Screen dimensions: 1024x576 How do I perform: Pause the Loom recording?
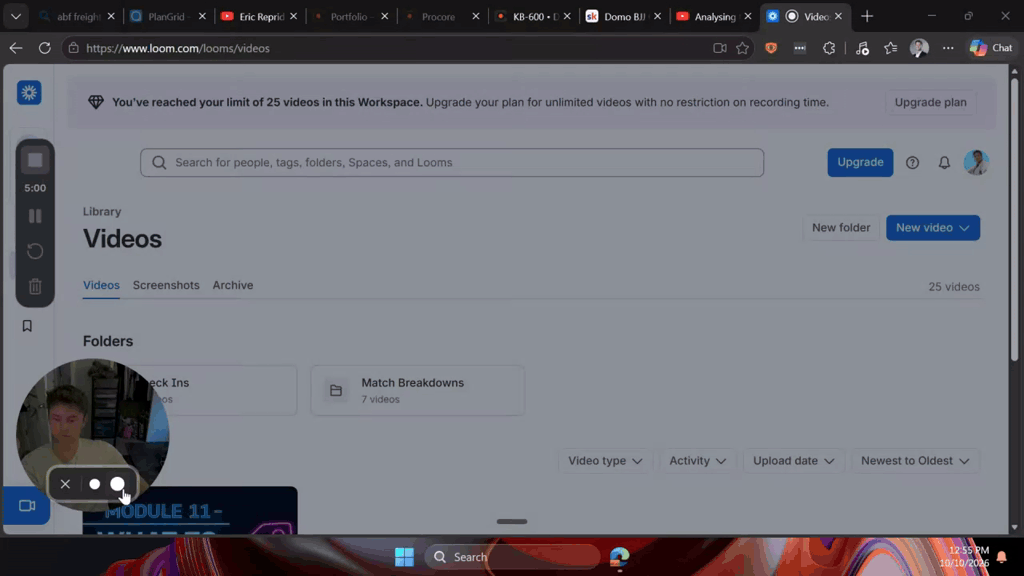35,216
